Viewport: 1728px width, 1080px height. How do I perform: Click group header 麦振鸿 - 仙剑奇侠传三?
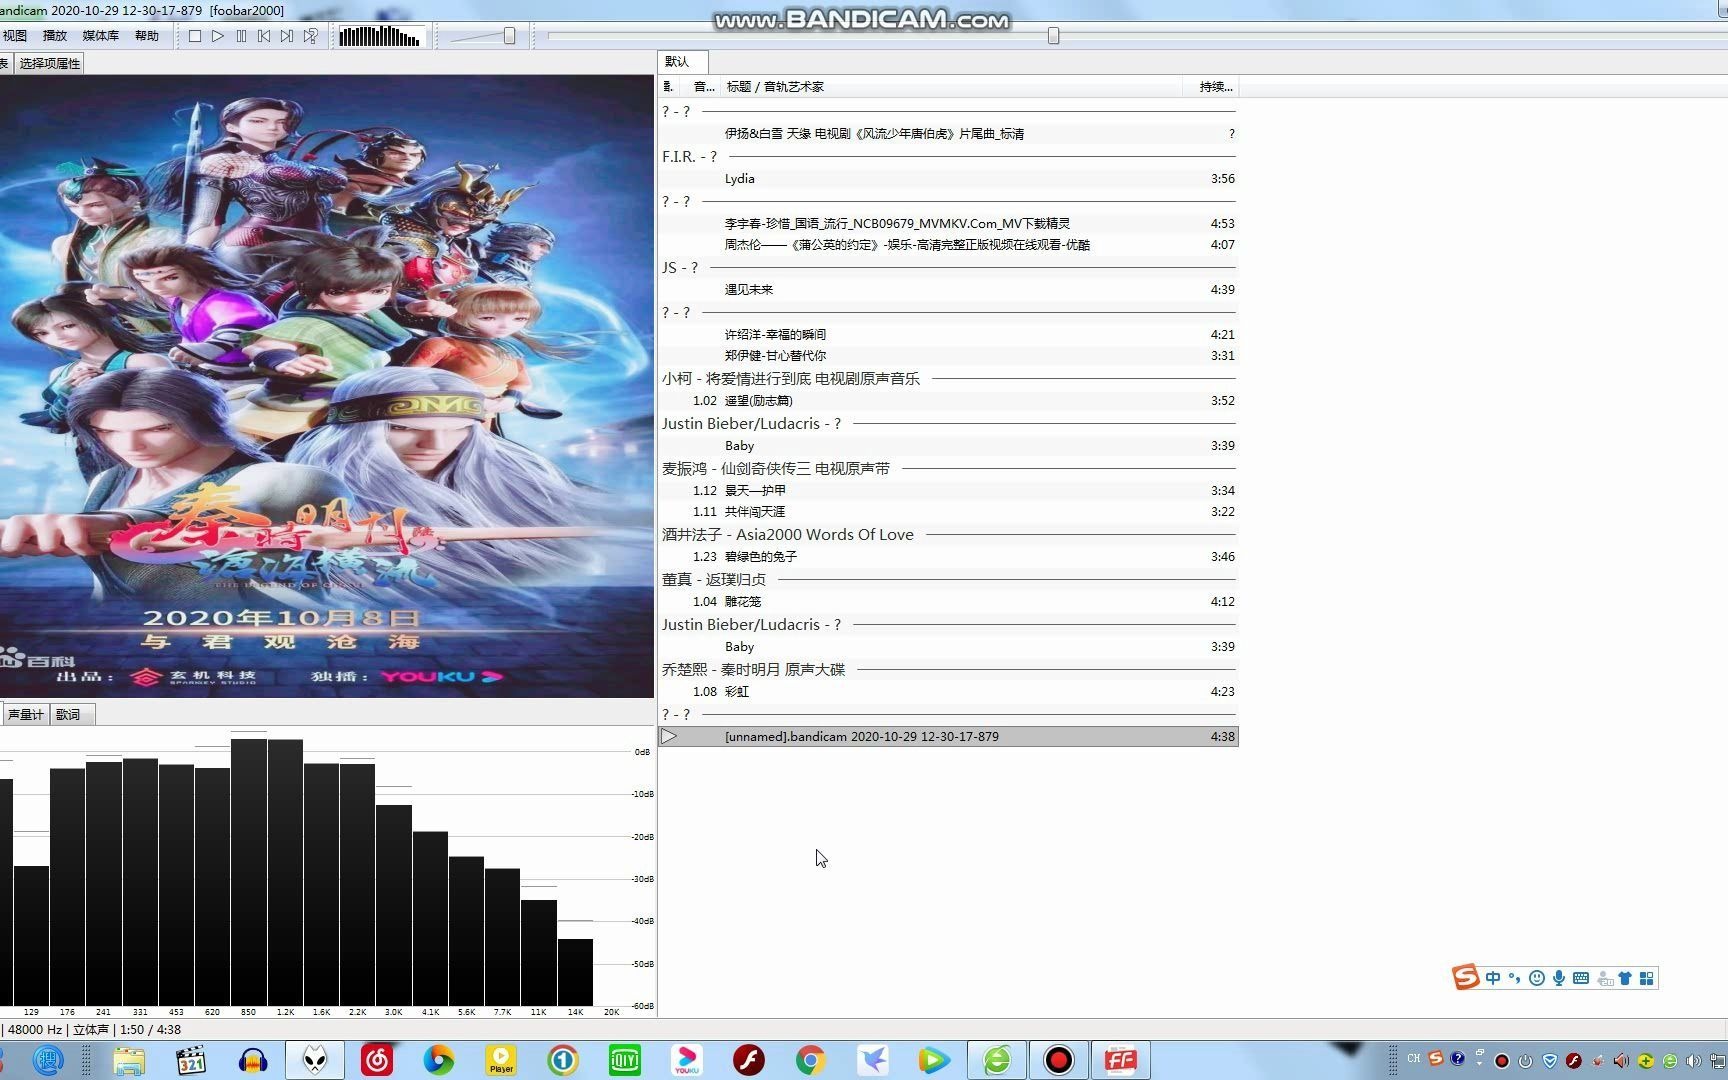pyautogui.click(x=947, y=469)
